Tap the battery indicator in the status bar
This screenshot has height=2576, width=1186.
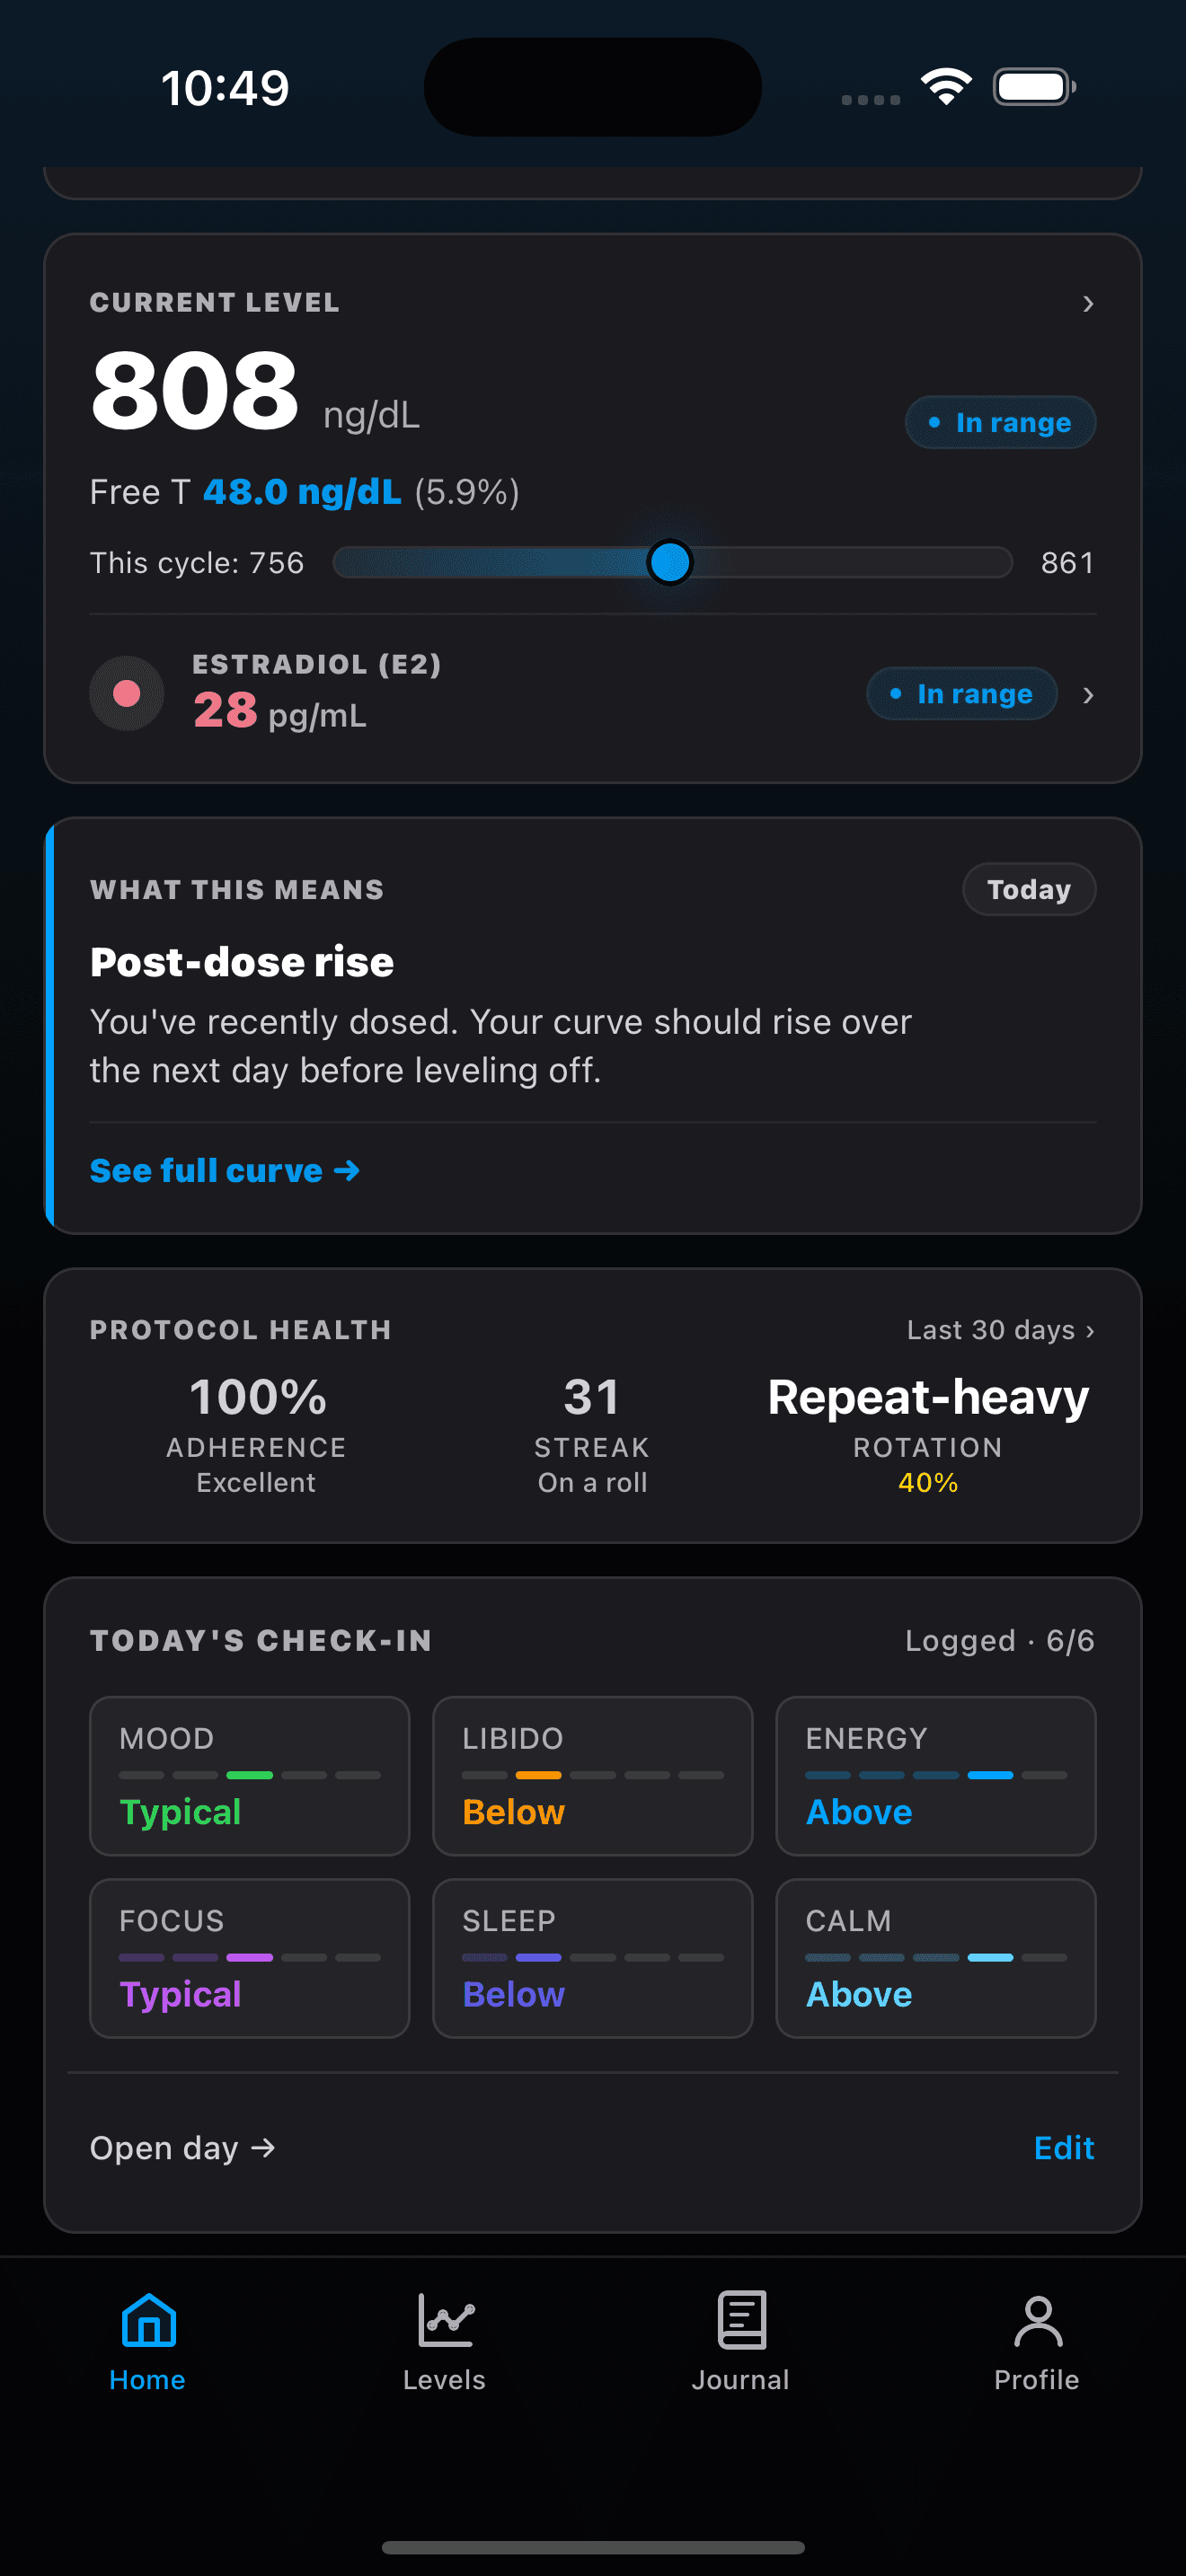tap(1032, 87)
